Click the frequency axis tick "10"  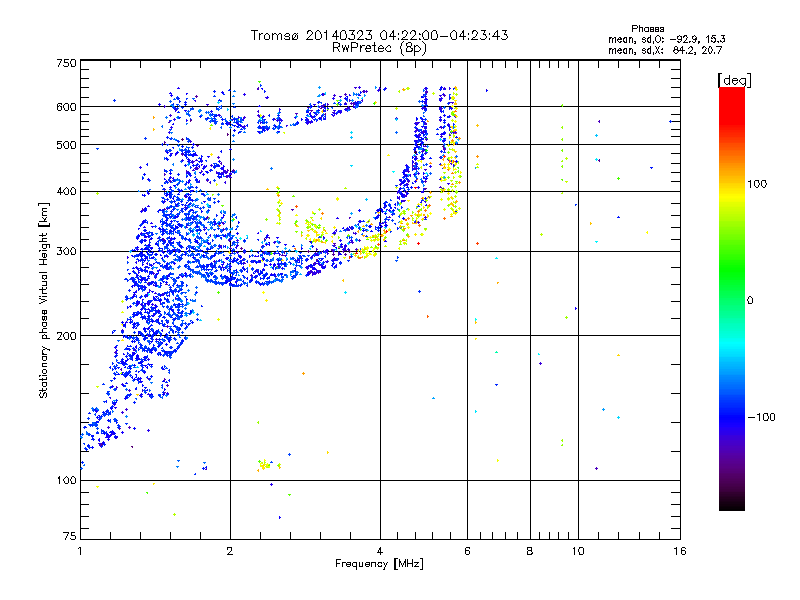pyautogui.click(x=578, y=551)
